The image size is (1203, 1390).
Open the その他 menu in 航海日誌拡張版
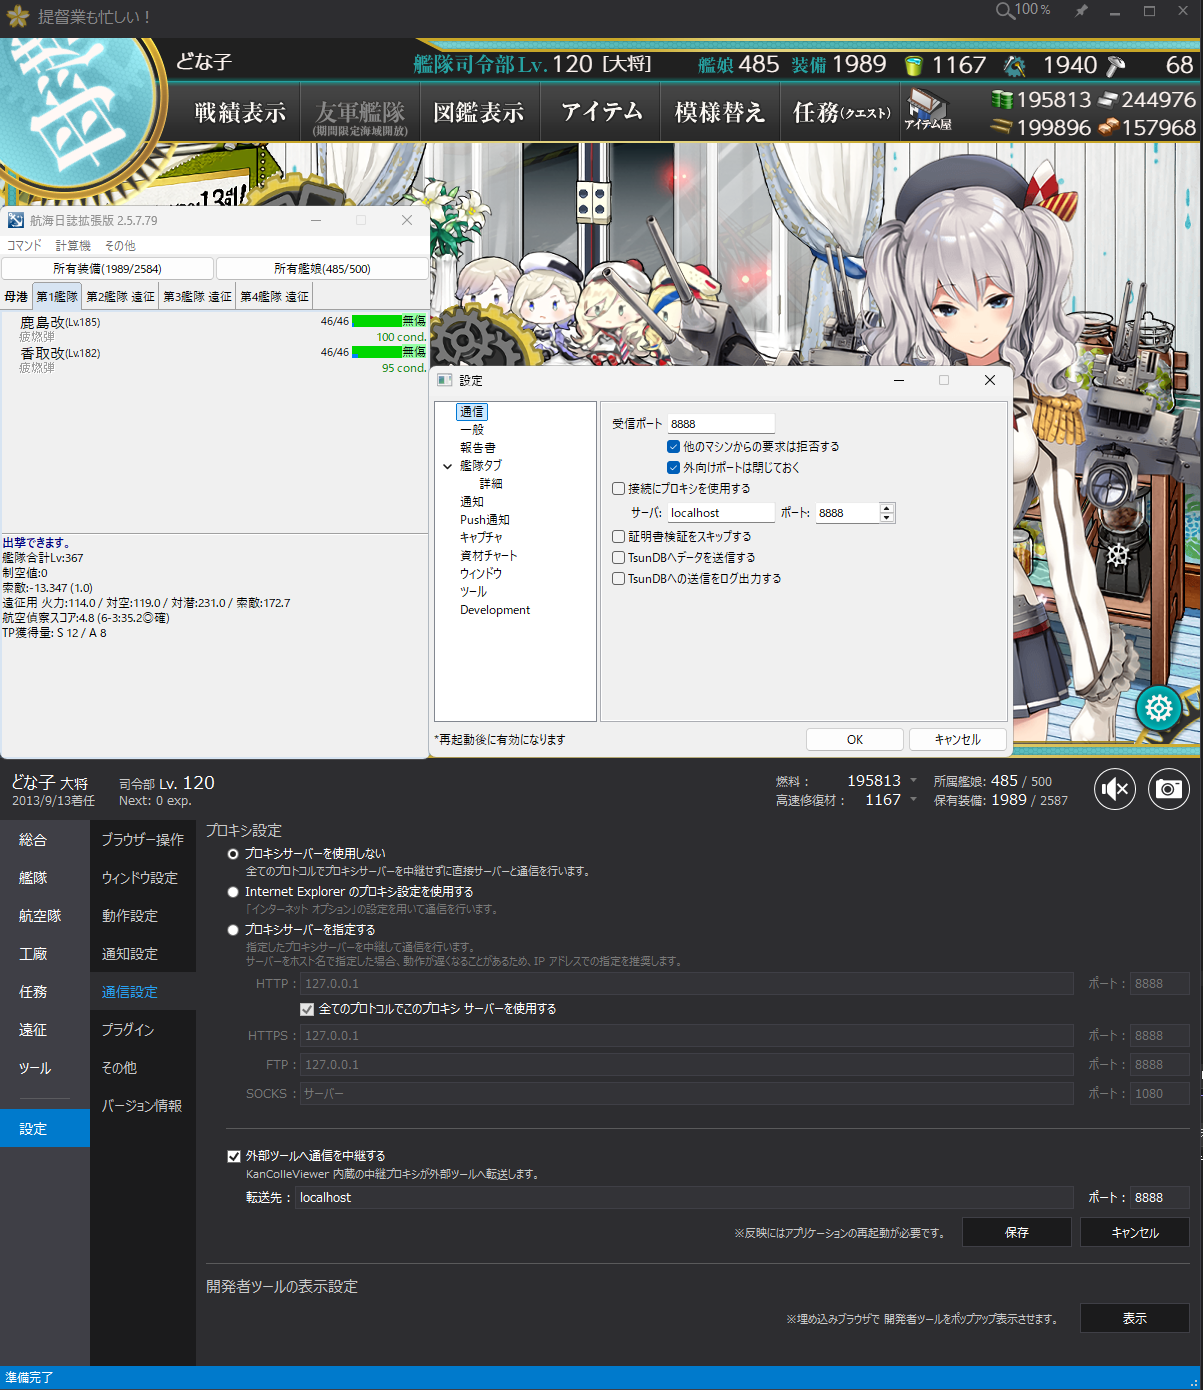click(x=120, y=245)
